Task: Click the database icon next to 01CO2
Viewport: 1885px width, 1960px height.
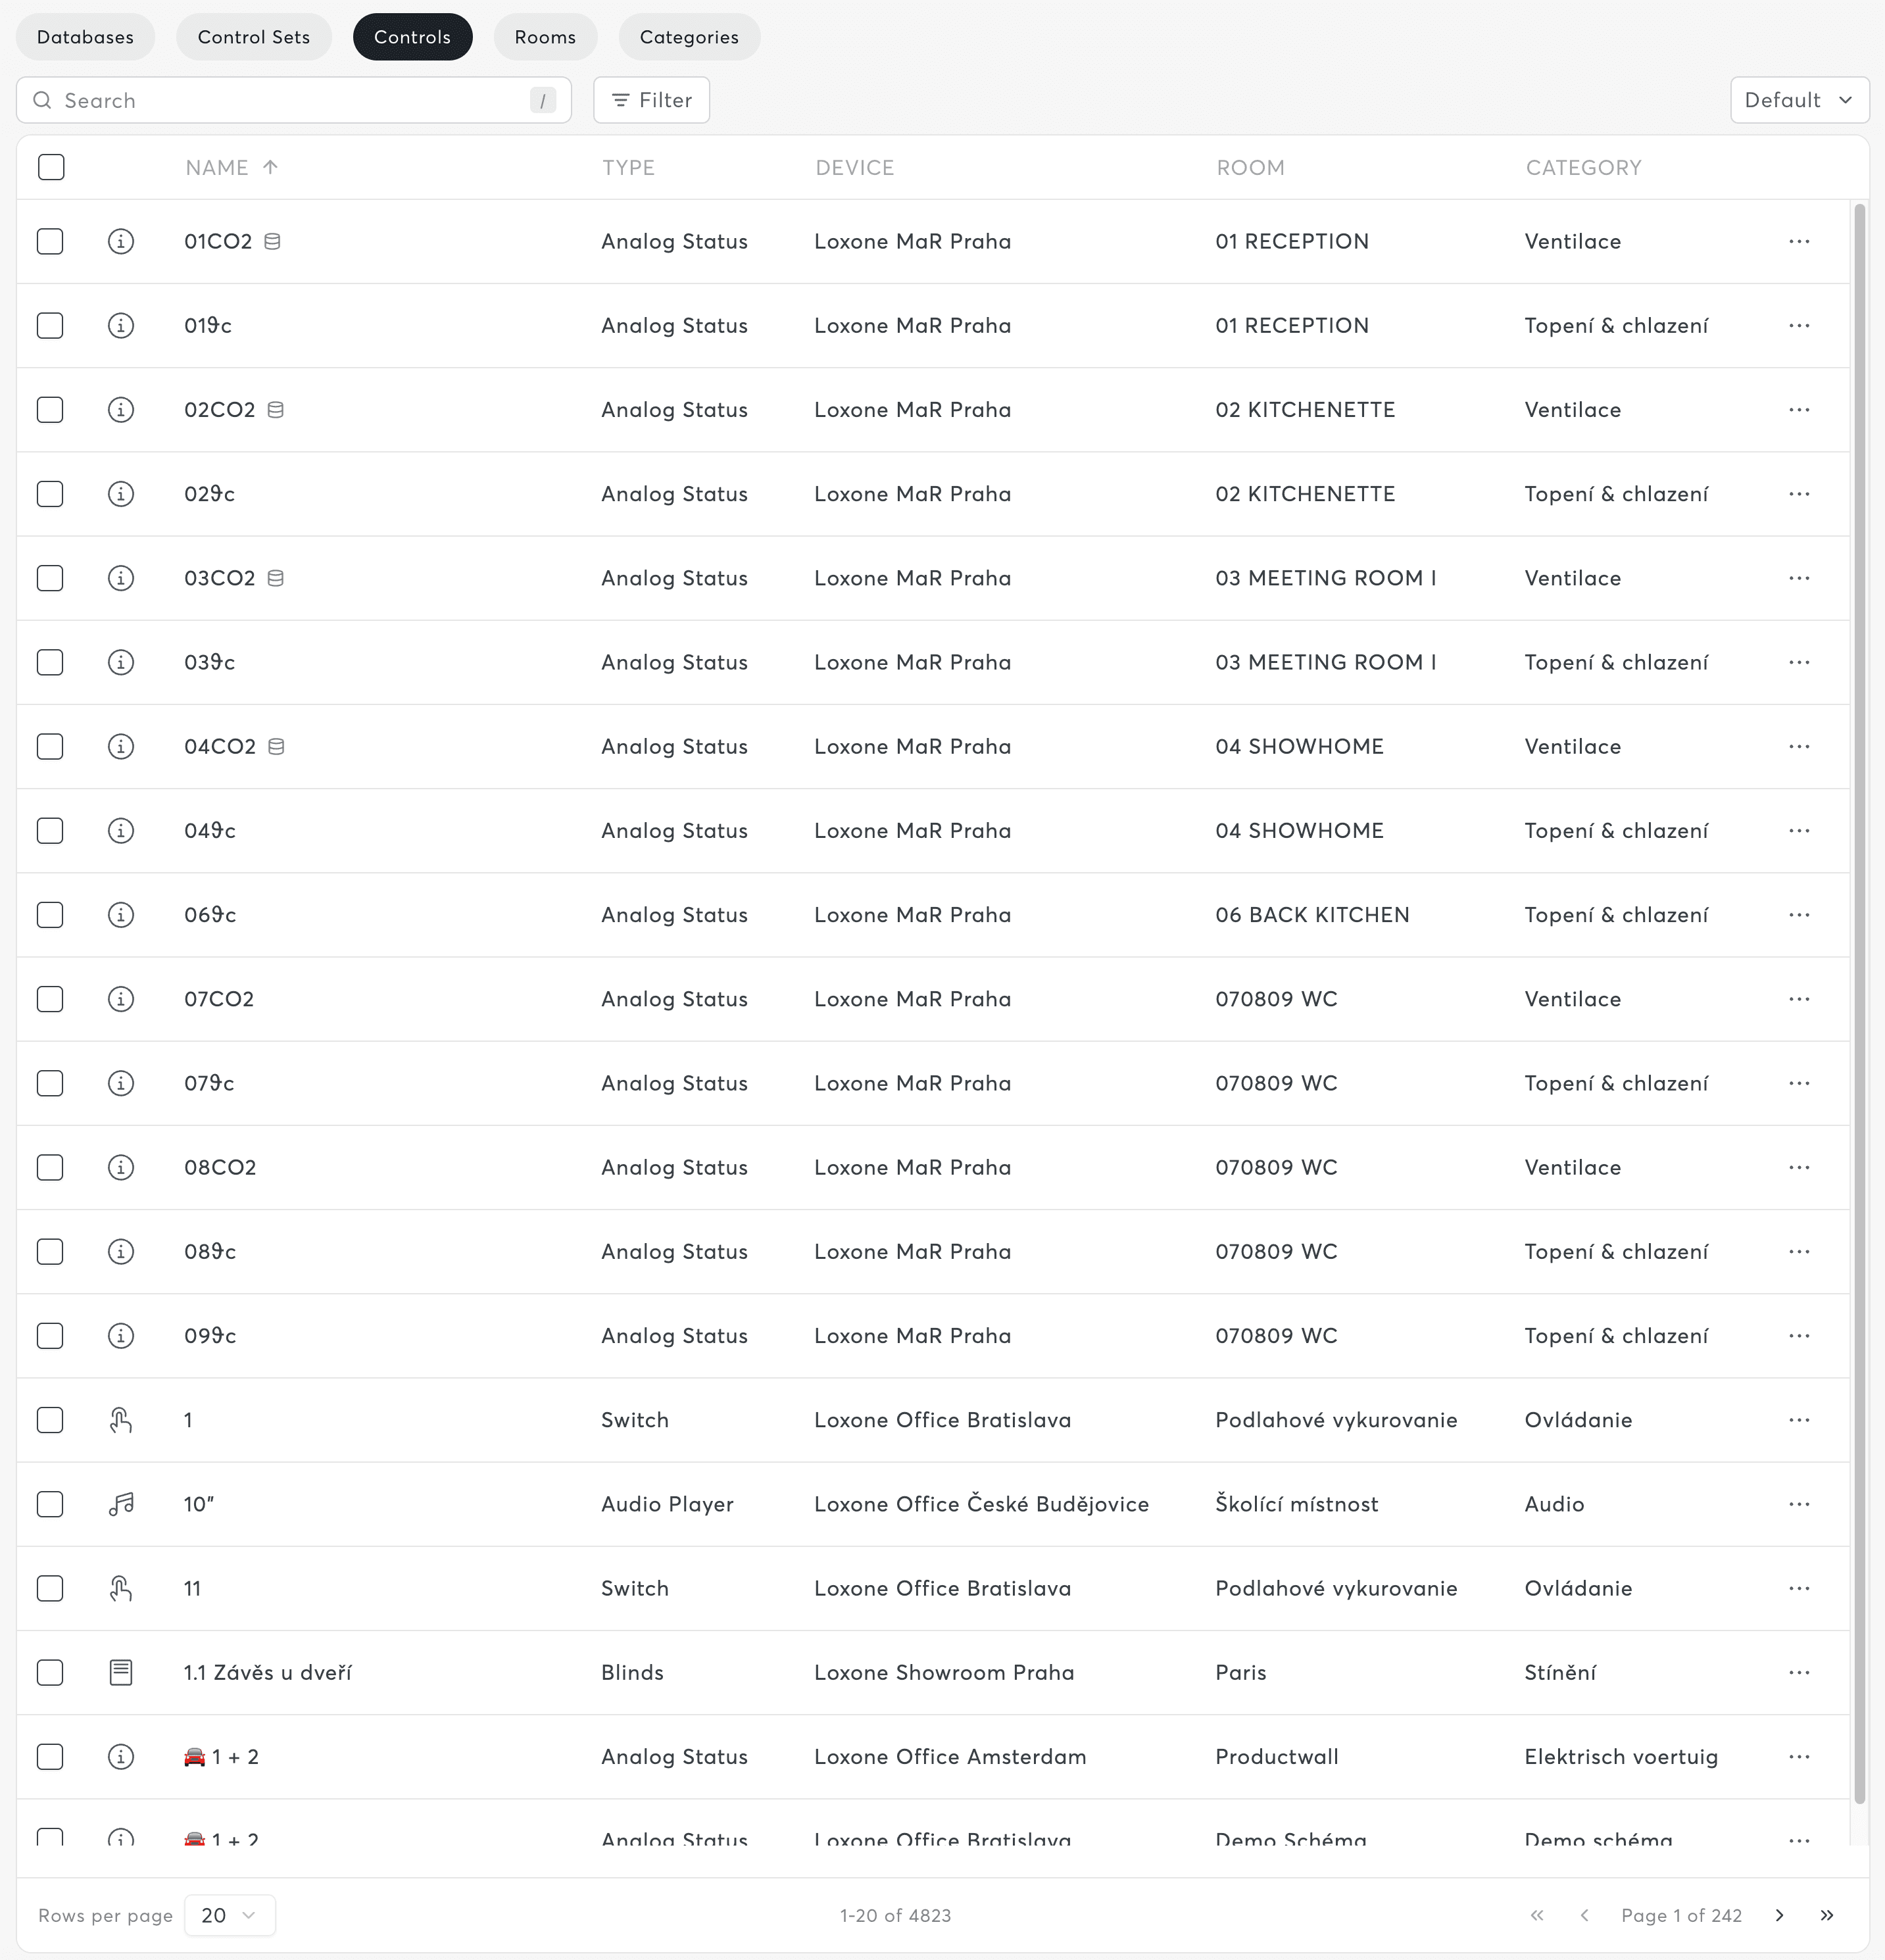Action: coord(272,241)
